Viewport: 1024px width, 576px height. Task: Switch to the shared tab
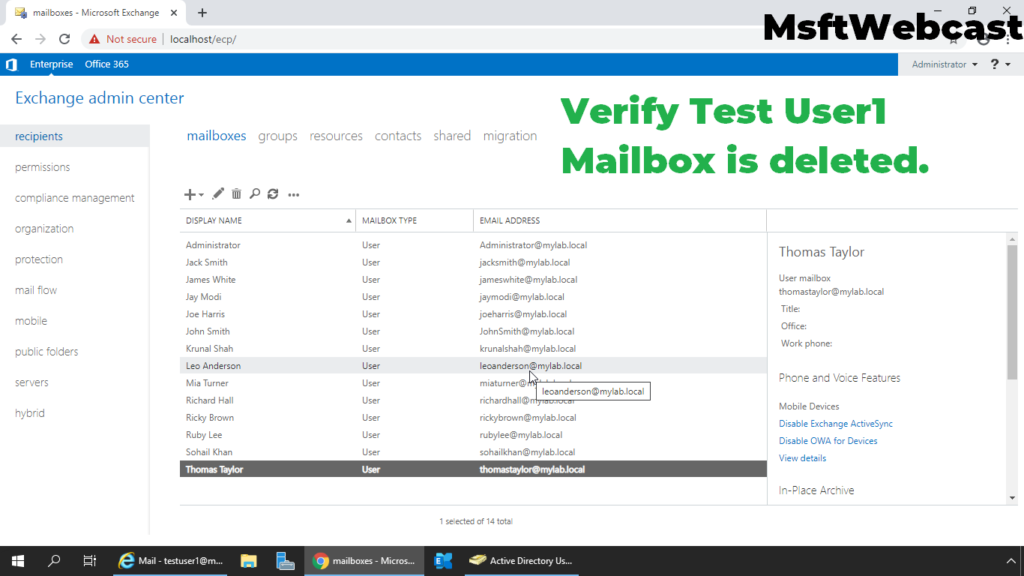pyautogui.click(x=452, y=136)
